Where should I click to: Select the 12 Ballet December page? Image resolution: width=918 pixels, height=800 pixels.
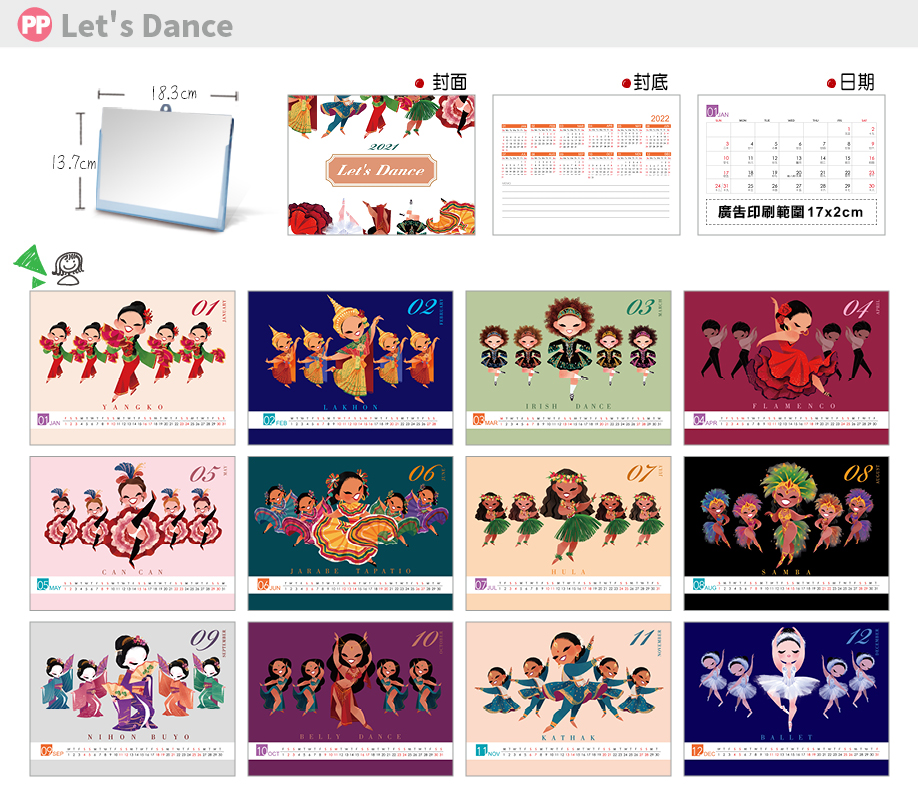point(786,699)
